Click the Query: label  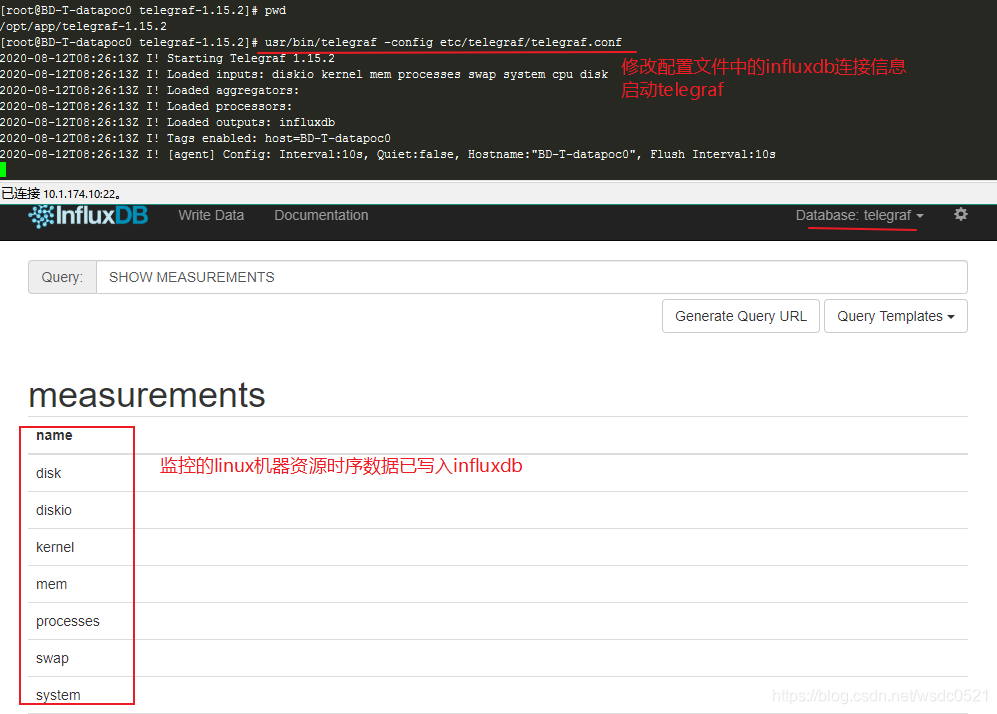(62, 277)
